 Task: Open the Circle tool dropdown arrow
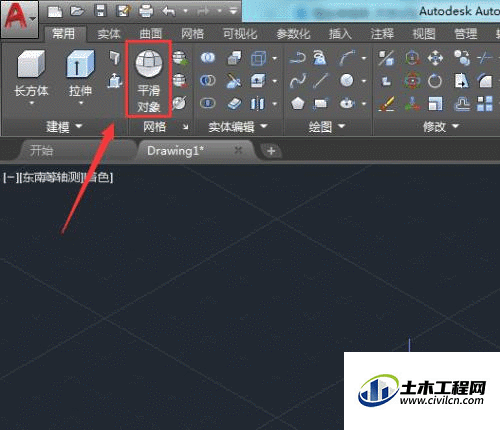[x=364, y=81]
